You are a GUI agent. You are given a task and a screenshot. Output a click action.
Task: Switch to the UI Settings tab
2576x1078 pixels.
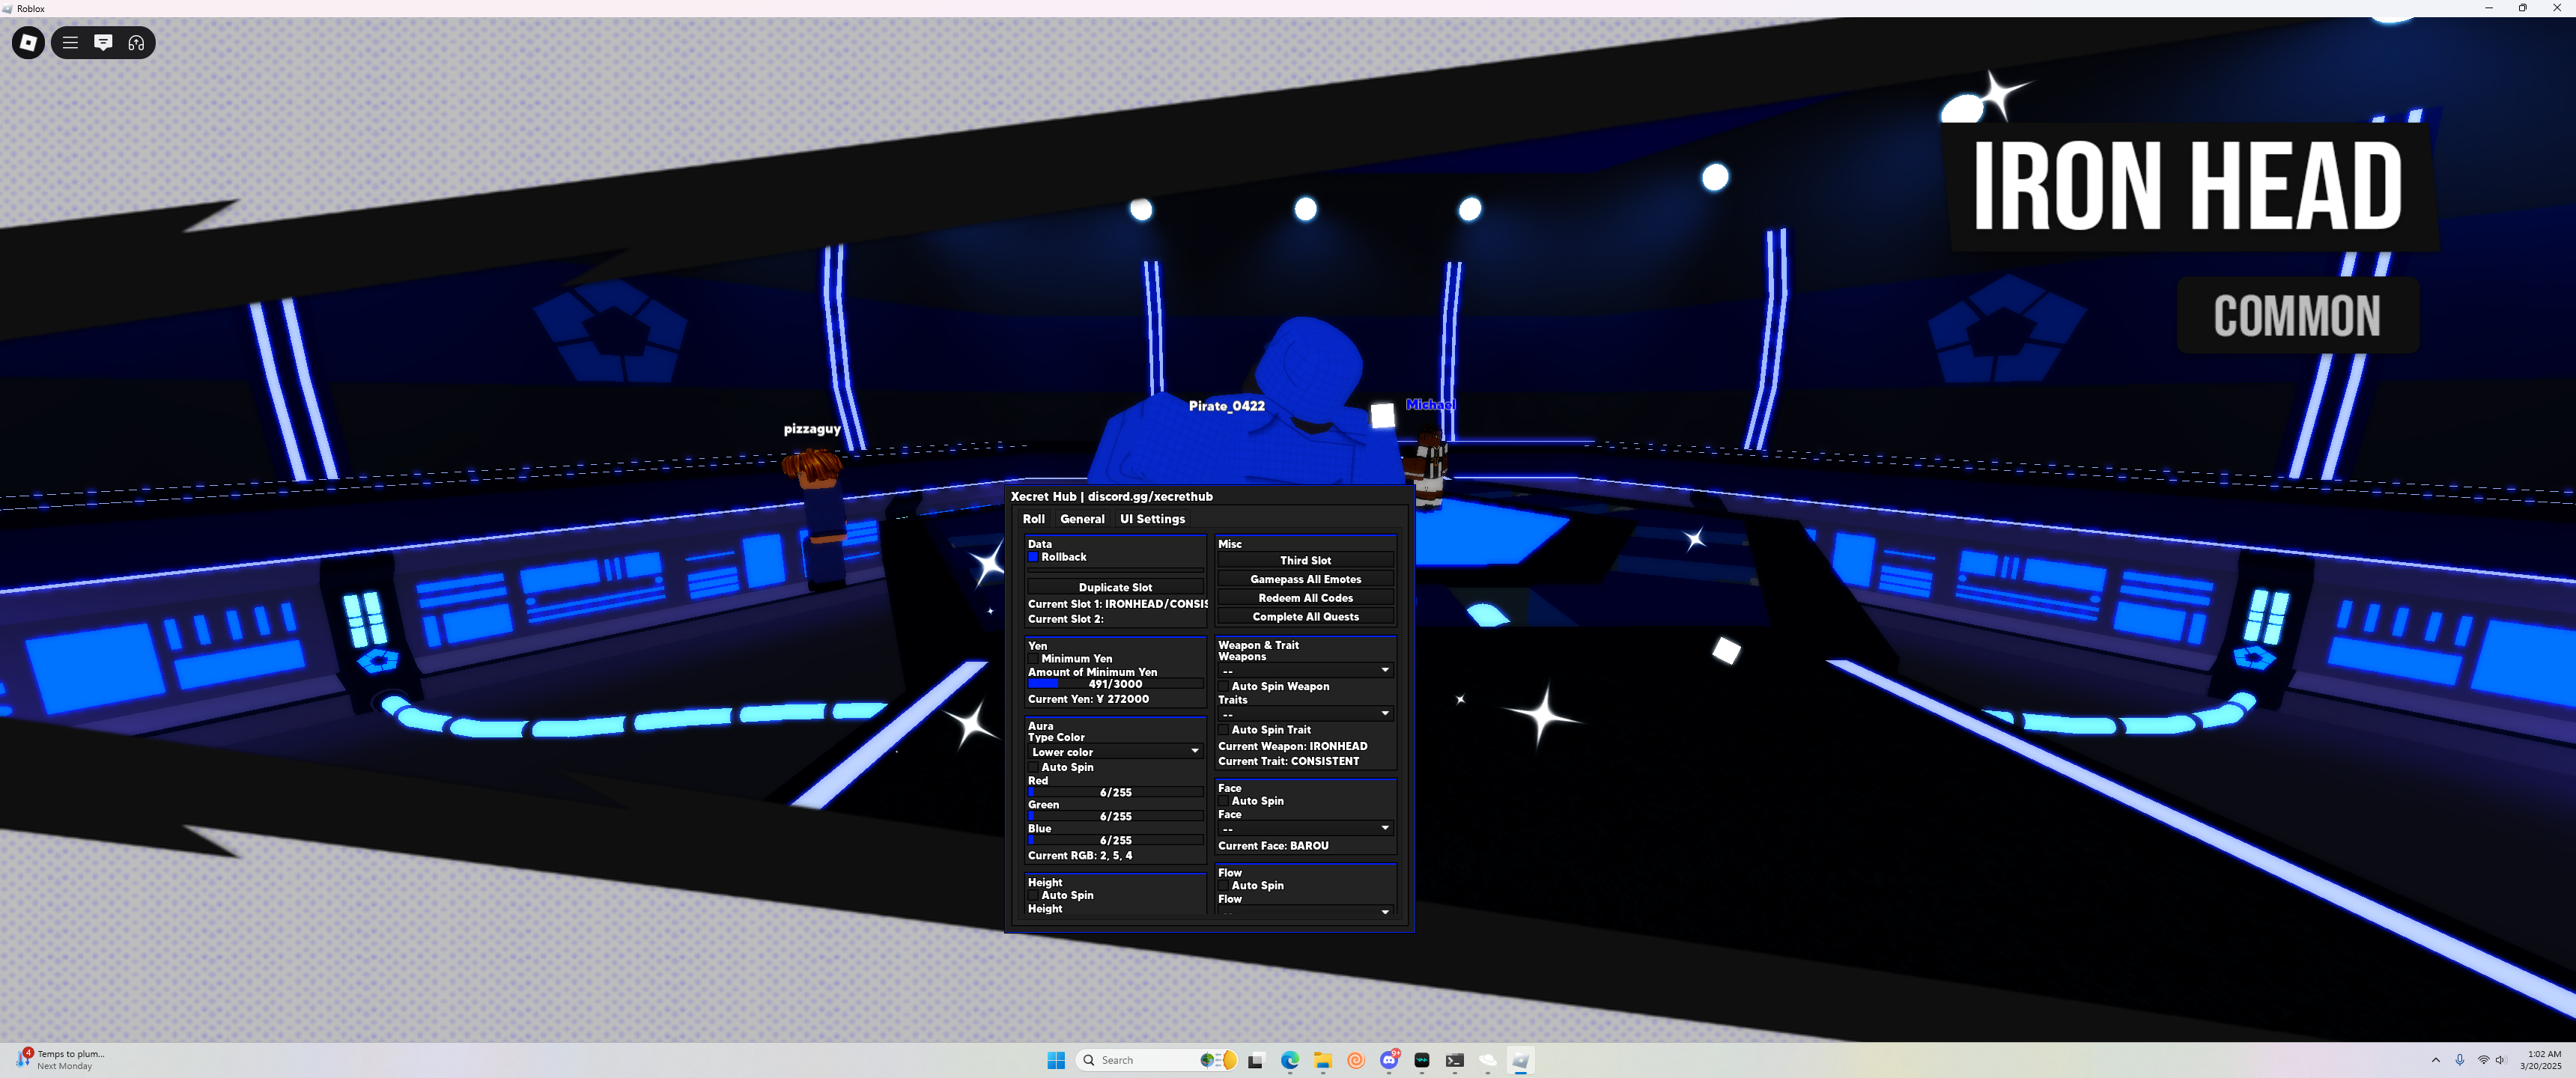pos(1152,519)
